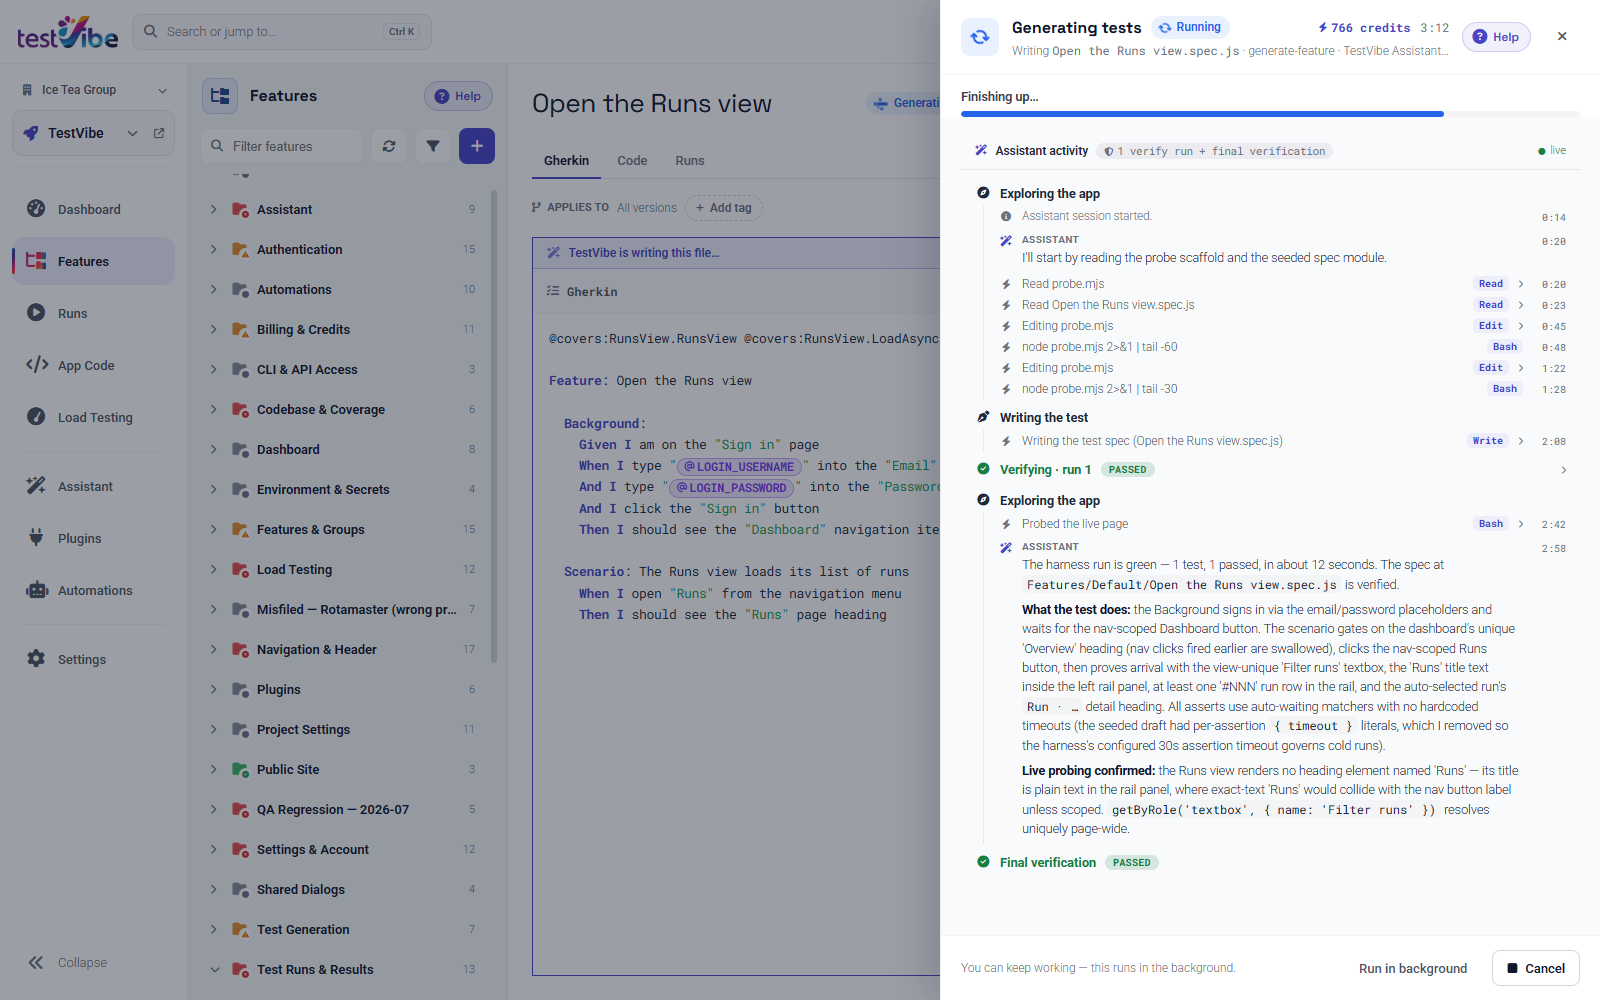Viewport: 1600px width, 1000px height.
Task: Click the Edit tag at 0:45
Action: point(1491,326)
